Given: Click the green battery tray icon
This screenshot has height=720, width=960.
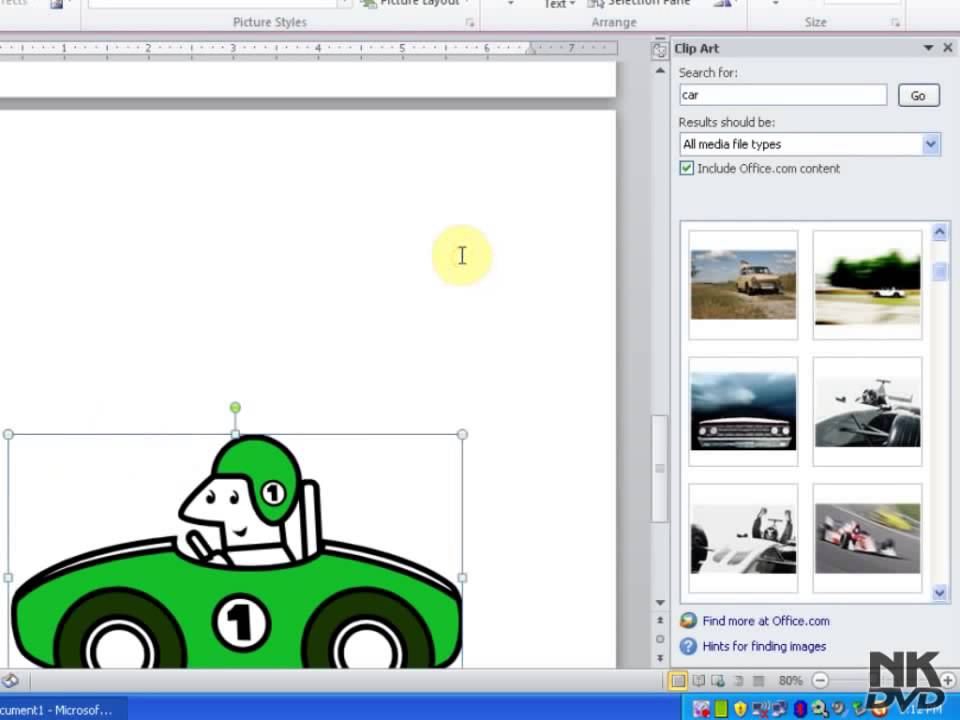Looking at the screenshot, I should coord(721,710).
